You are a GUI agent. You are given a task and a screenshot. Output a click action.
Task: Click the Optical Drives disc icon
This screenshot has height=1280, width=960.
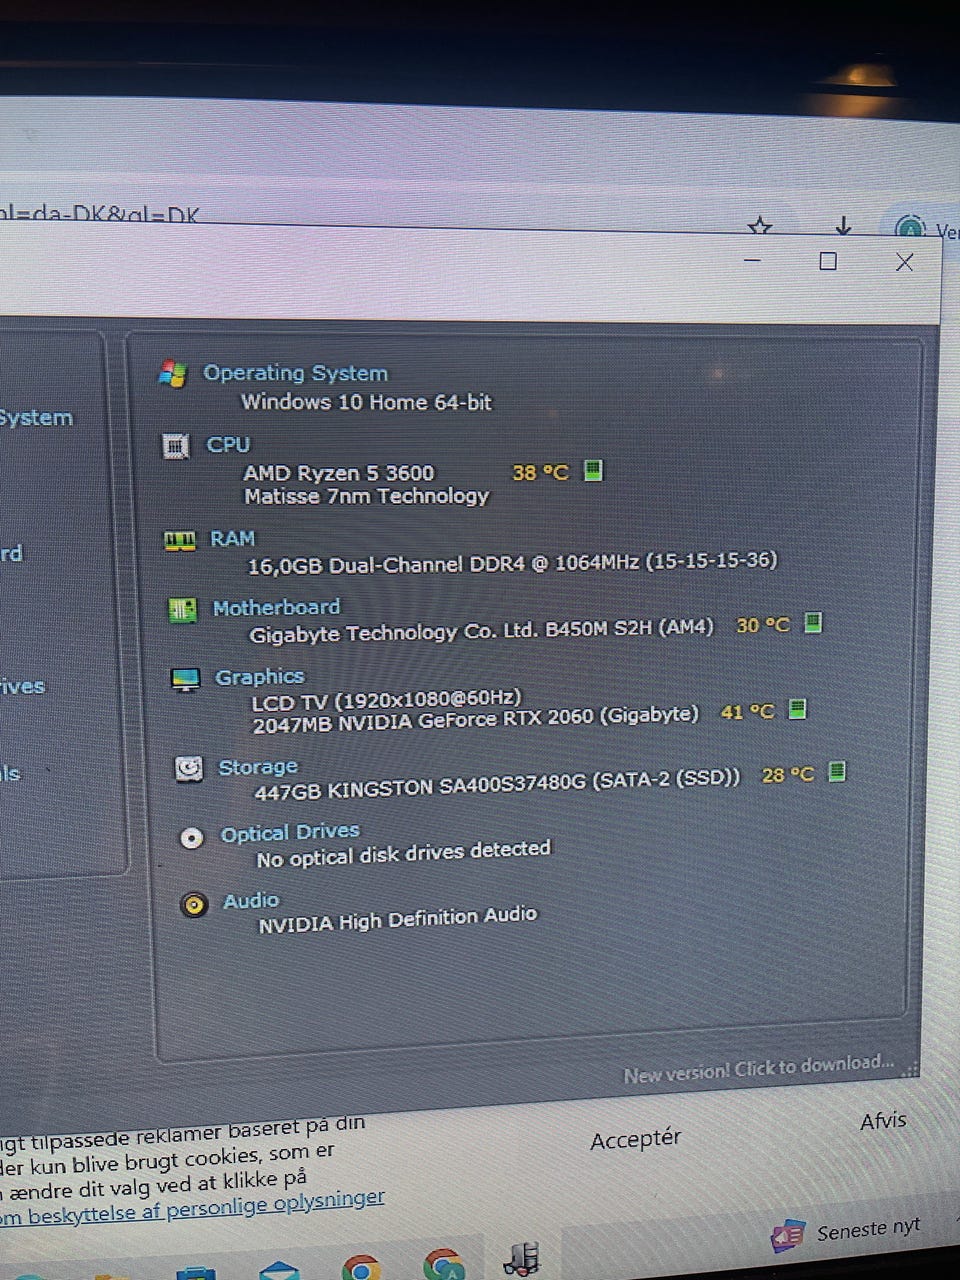192,838
